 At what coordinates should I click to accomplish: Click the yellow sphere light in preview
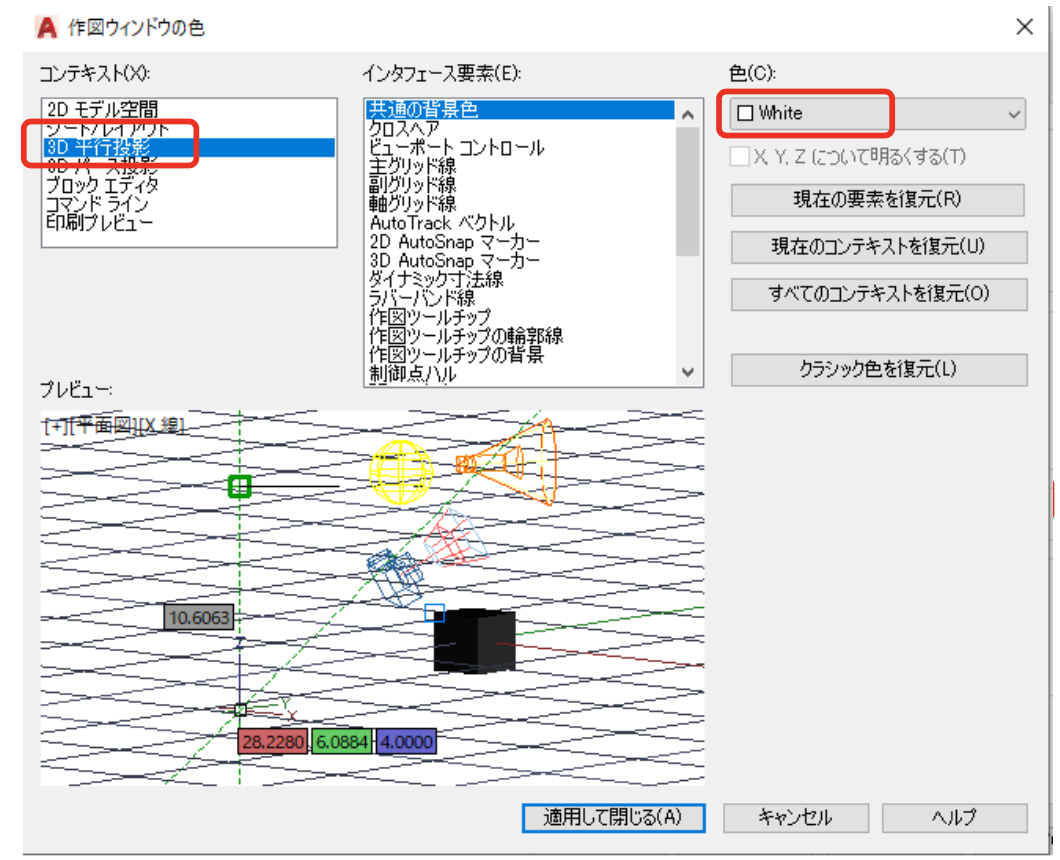(400, 471)
